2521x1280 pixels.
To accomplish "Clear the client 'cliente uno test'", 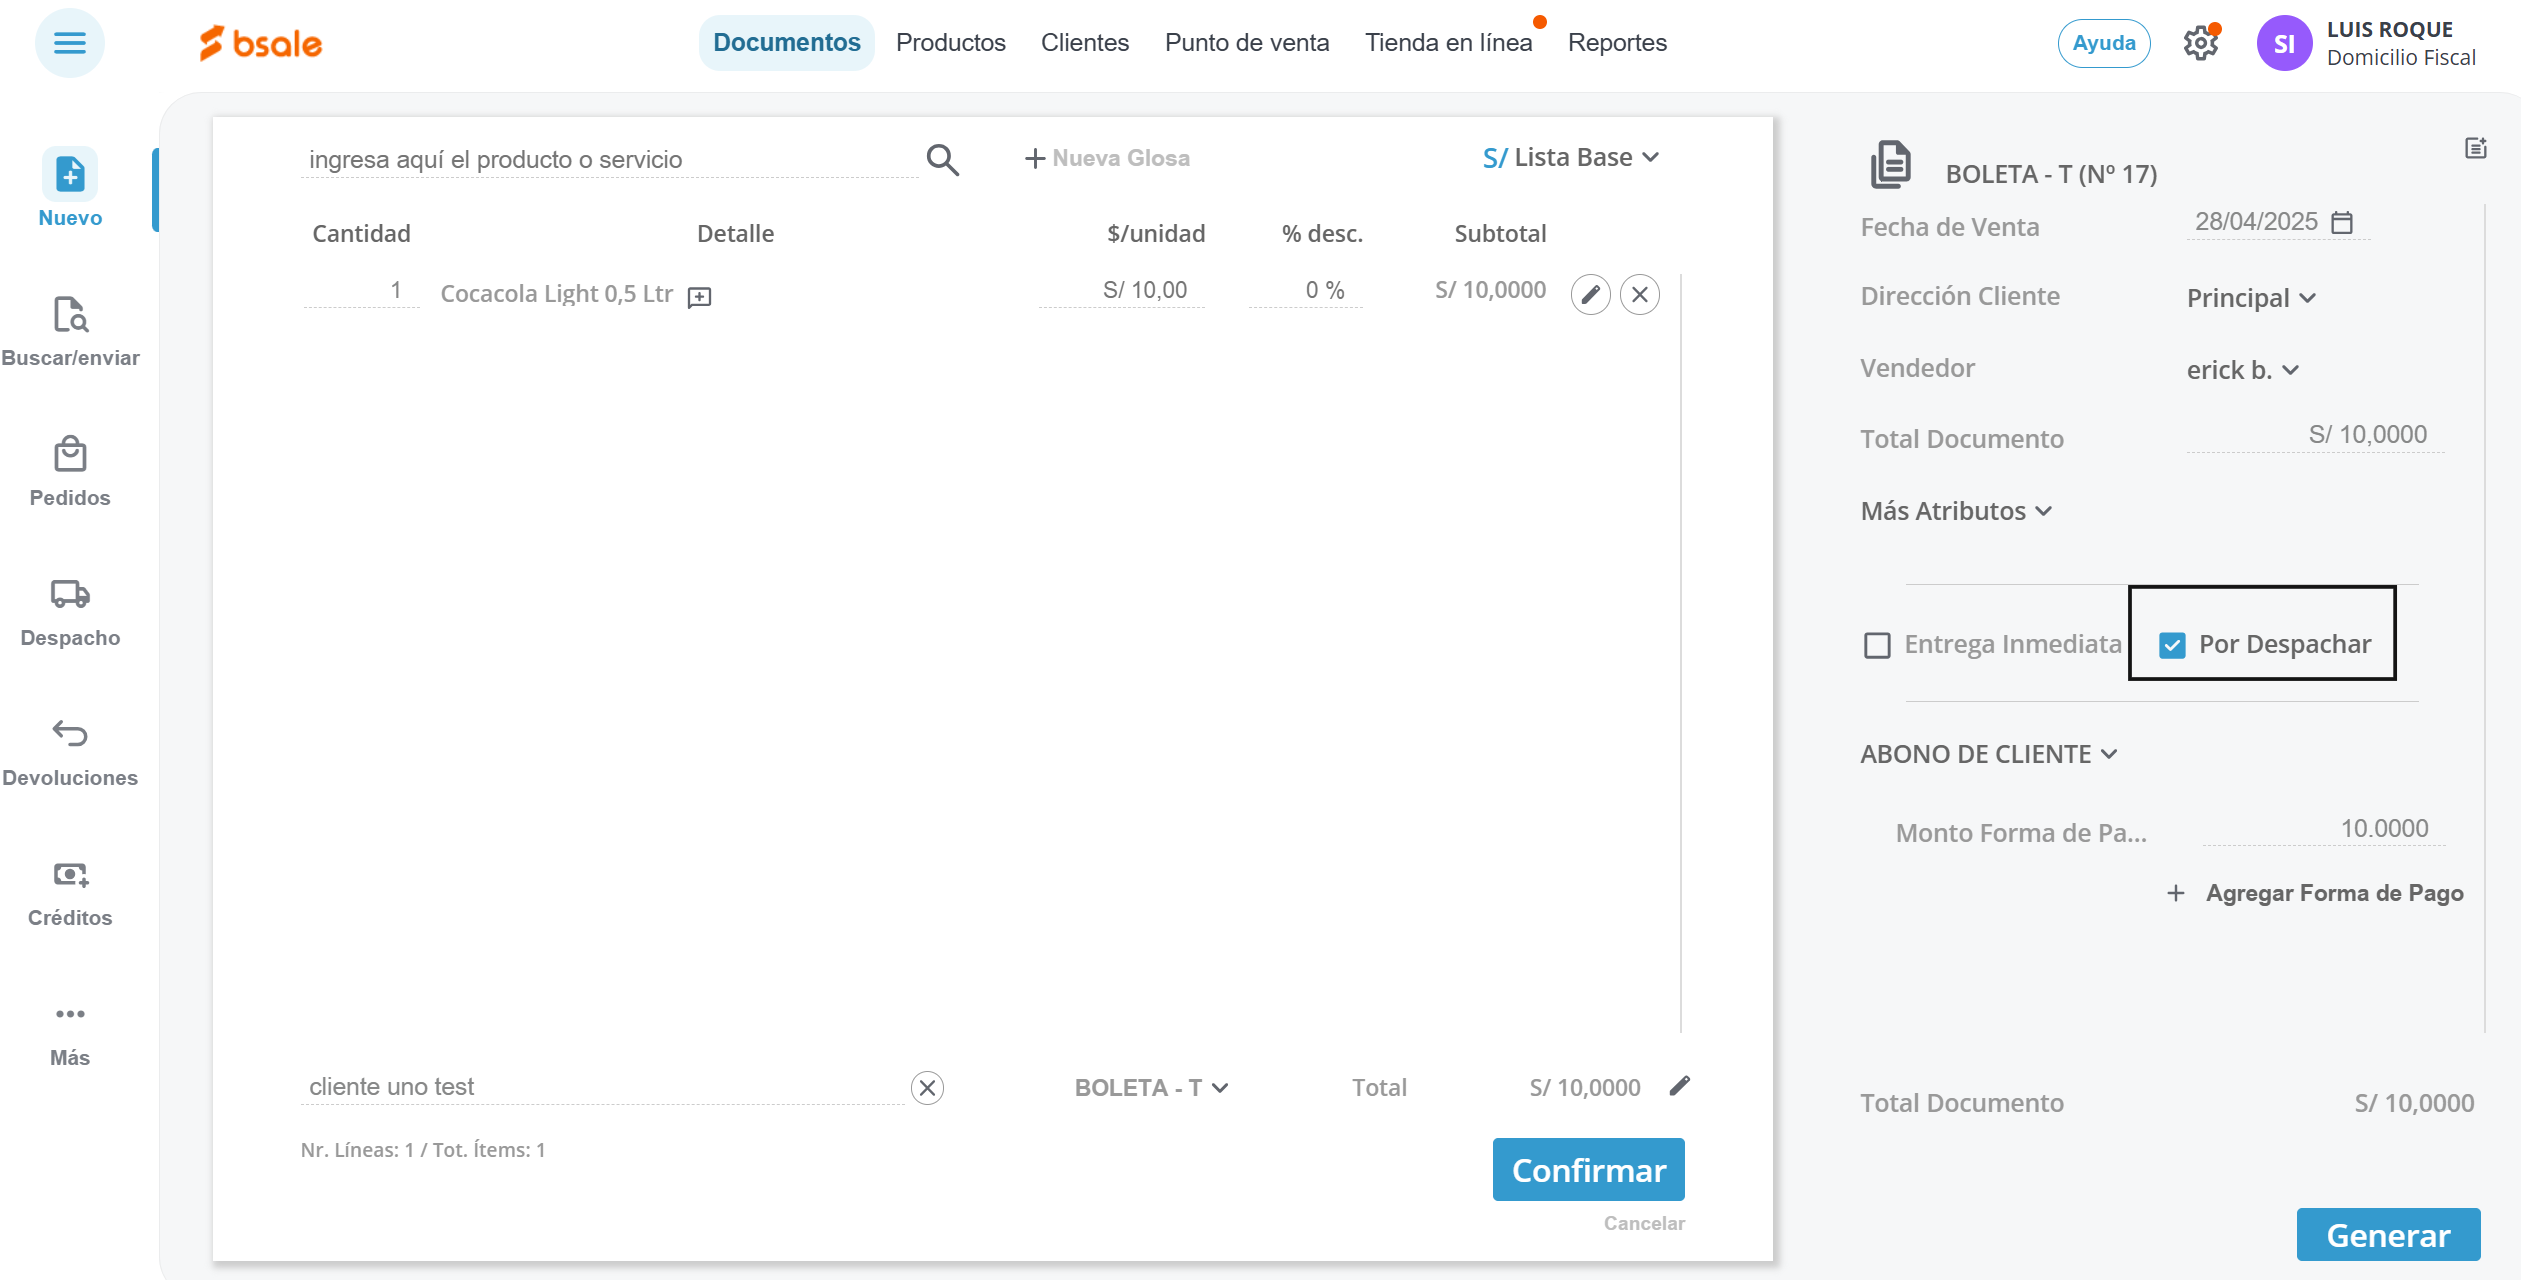I will tap(927, 1088).
